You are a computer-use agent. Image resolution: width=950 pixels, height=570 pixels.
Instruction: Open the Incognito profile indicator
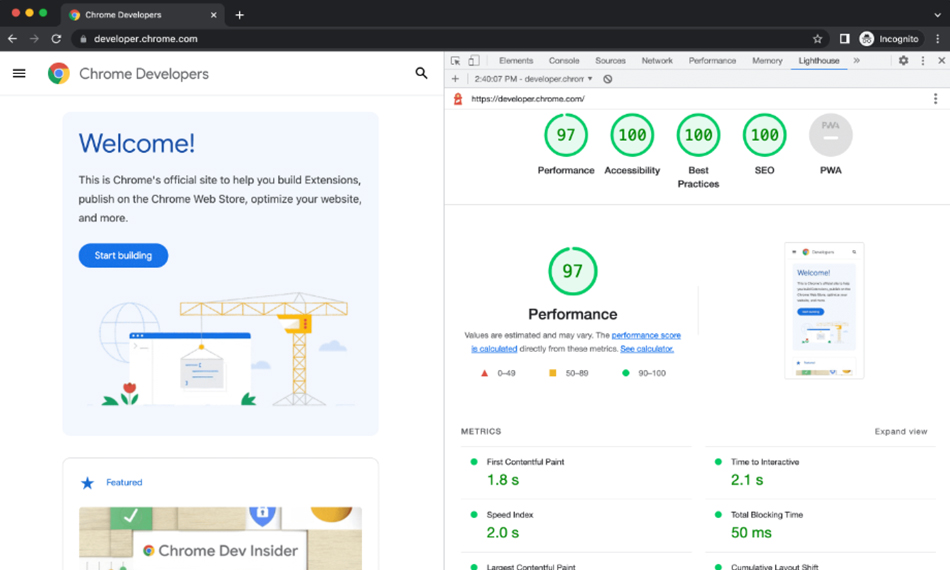889,39
